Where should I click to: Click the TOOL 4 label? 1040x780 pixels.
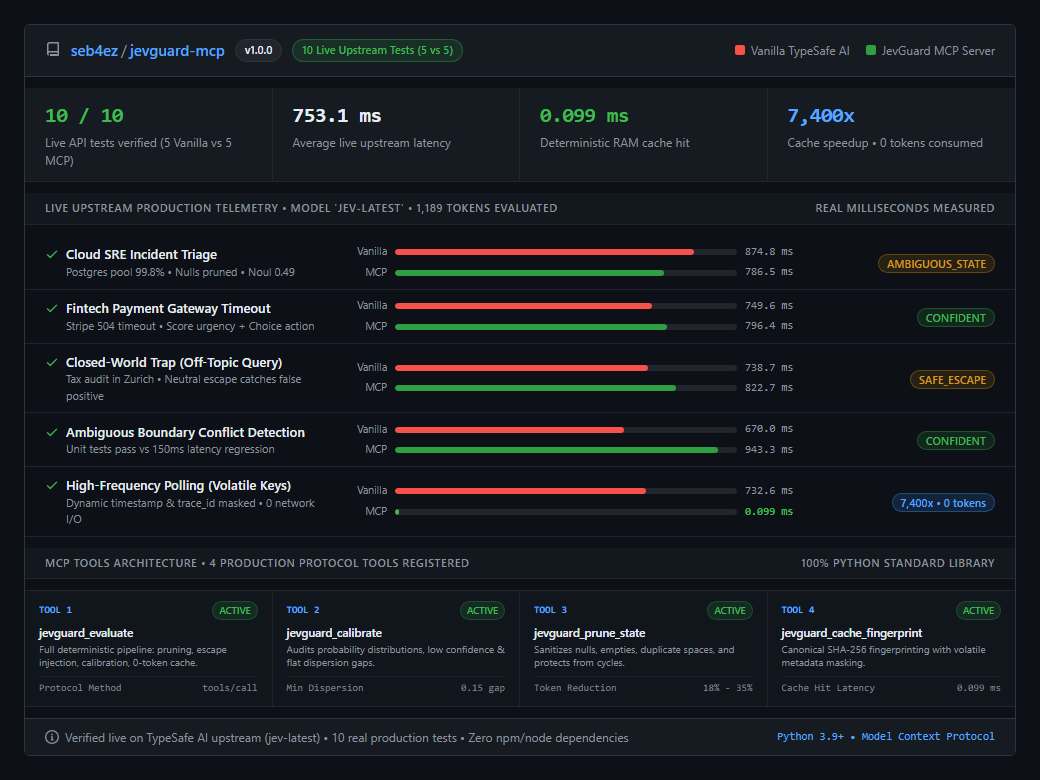(798, 610)
